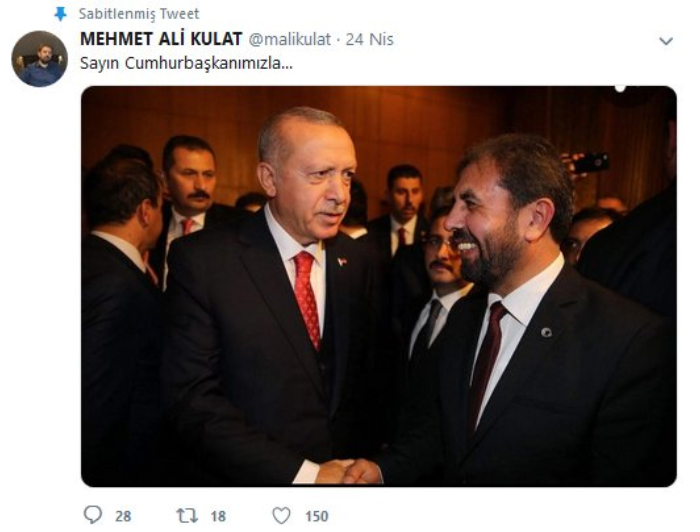
Task: Click the retweet count 18
Action: coord(218,516)
